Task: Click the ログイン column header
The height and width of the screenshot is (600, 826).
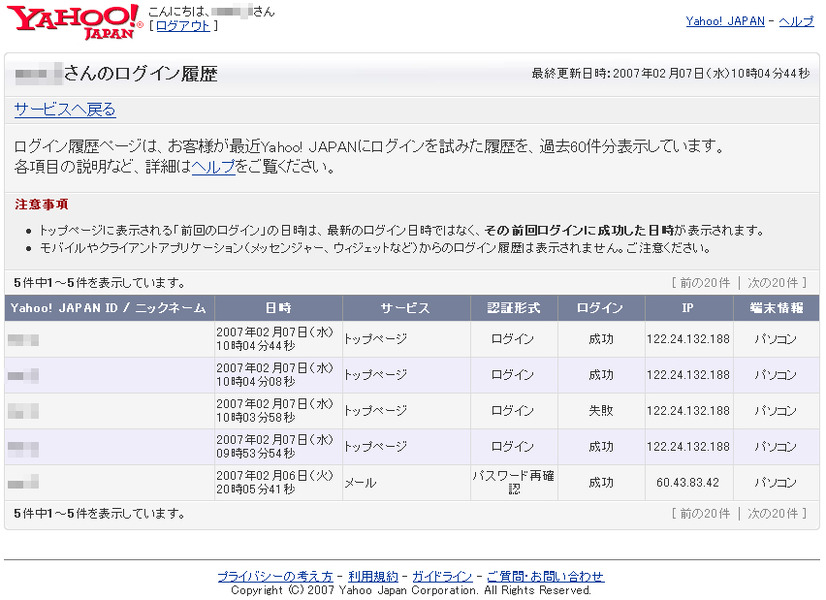Action: [601, 308]
